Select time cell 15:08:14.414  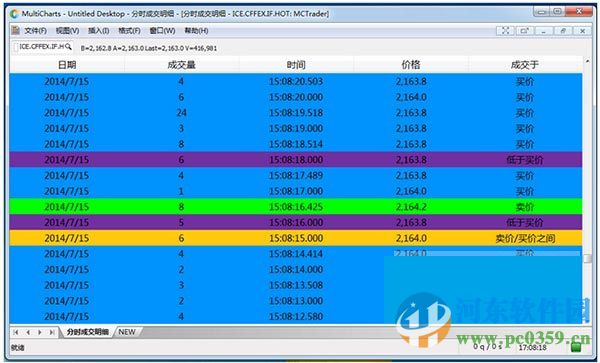coord(296,254)
